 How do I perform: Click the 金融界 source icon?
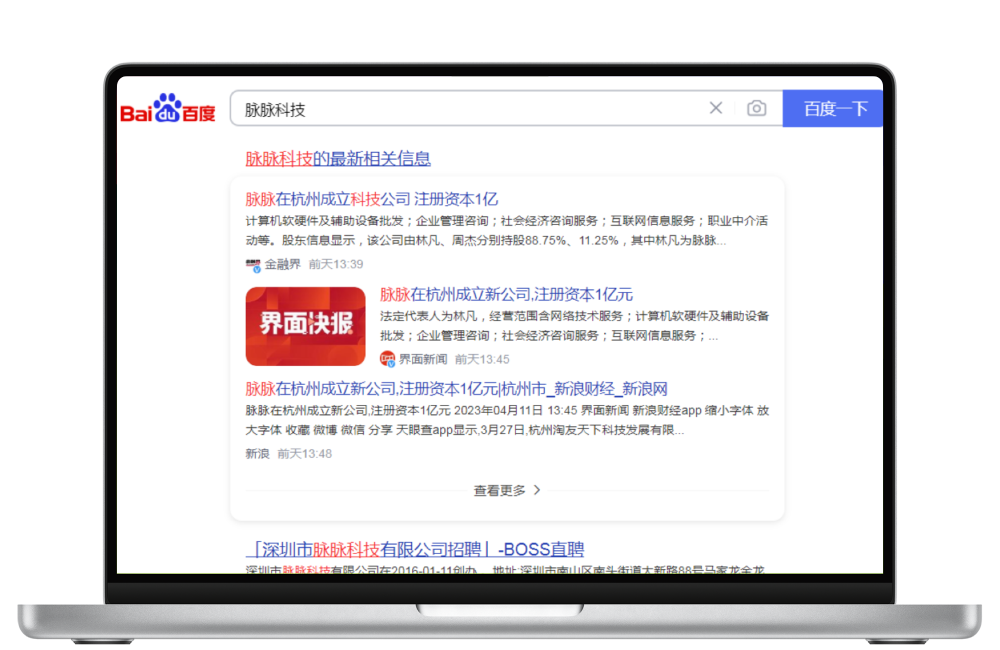(x=253, y=265)
